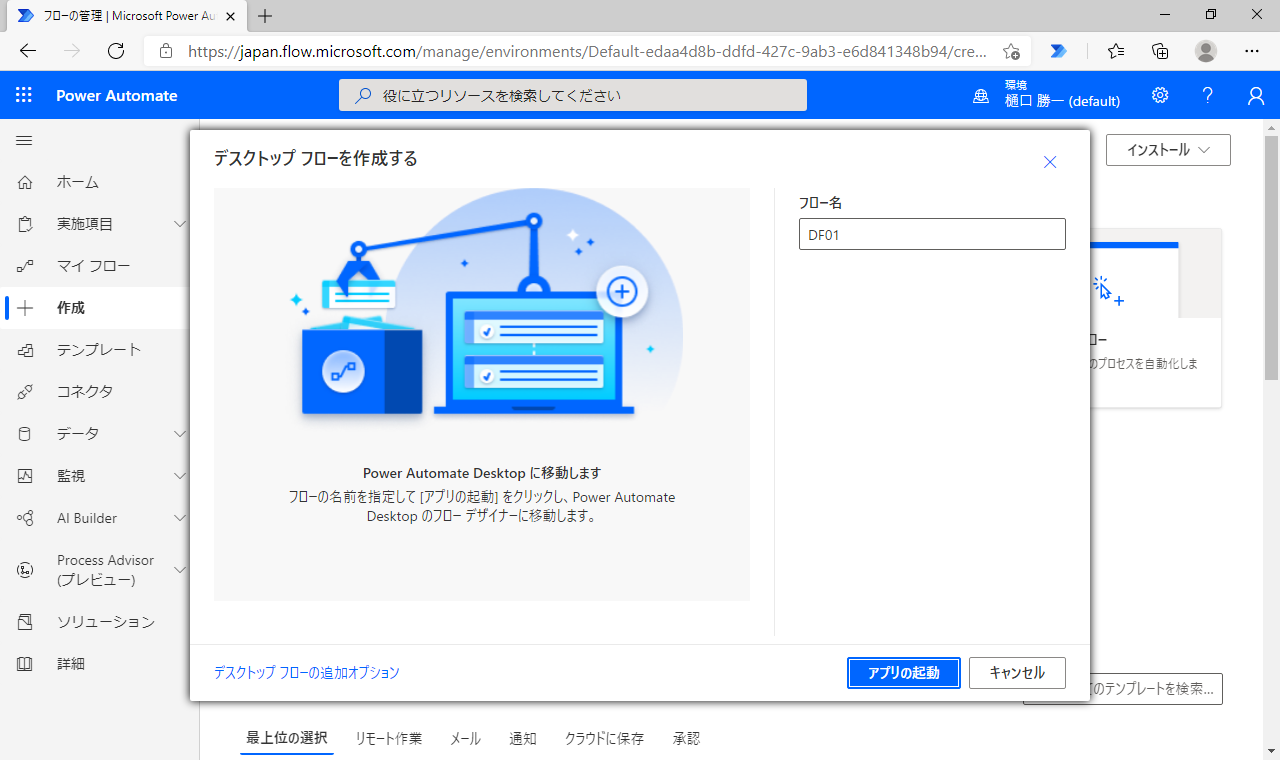The image size is (1280, 760).
Task: Click the Home (ホーム) house icon
Action: [x=25, y=182]
